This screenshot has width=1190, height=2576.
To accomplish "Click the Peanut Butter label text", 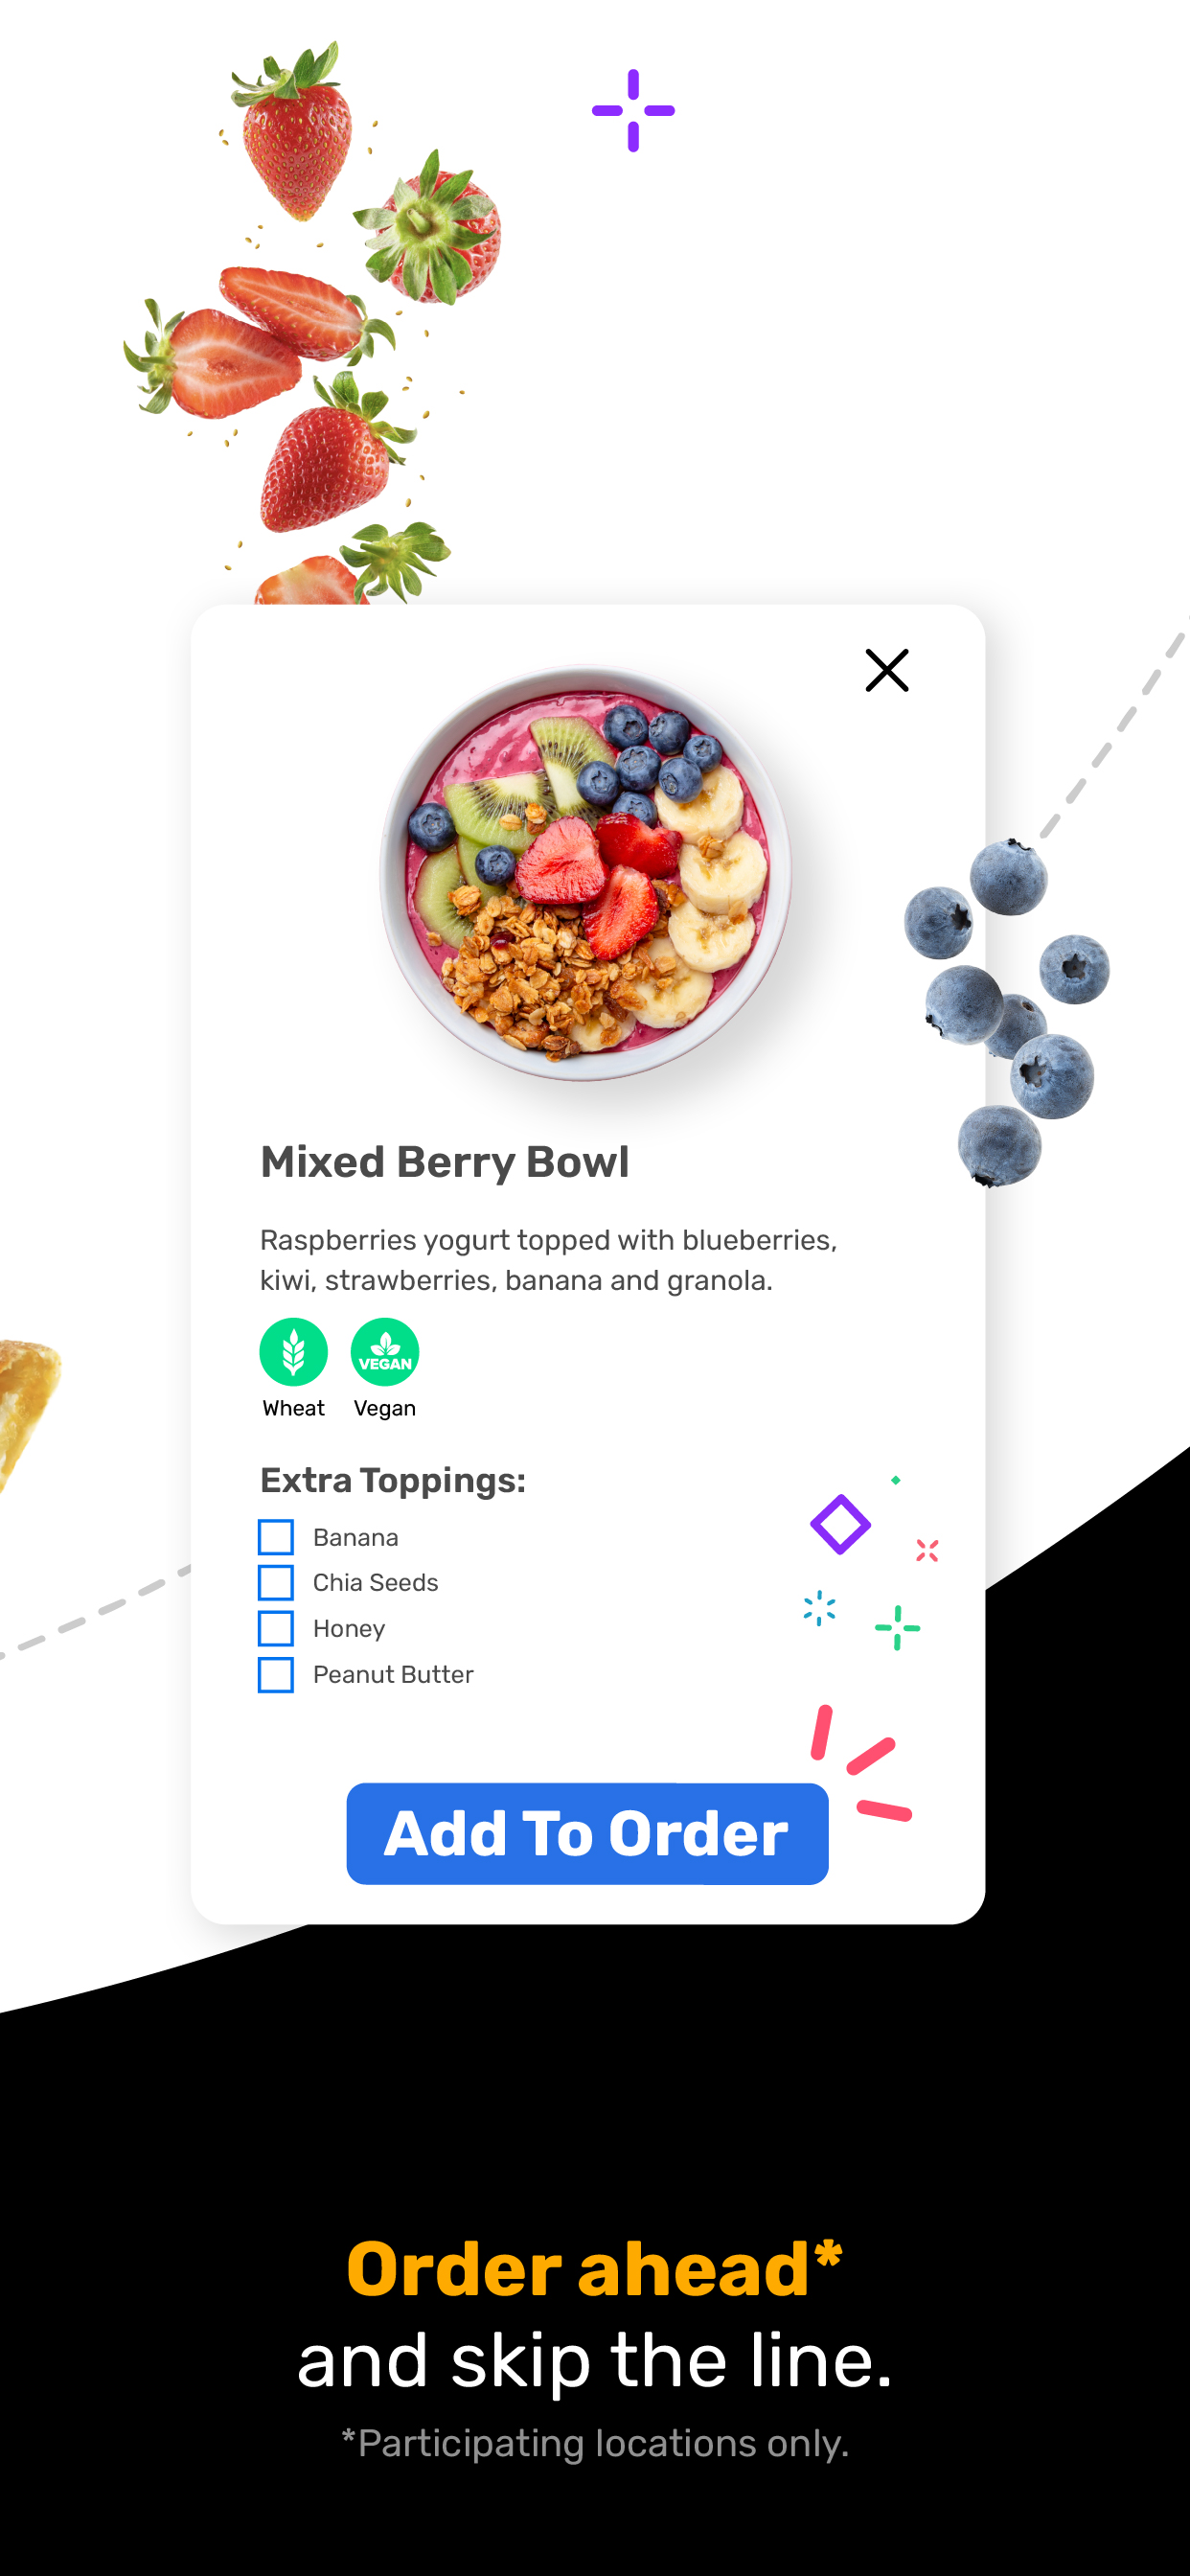I will (x=393, y=1674).
